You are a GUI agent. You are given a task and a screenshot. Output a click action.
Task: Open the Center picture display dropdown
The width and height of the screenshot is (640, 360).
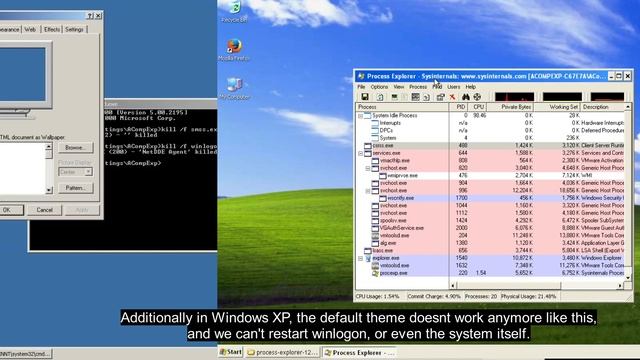[88, 172]
